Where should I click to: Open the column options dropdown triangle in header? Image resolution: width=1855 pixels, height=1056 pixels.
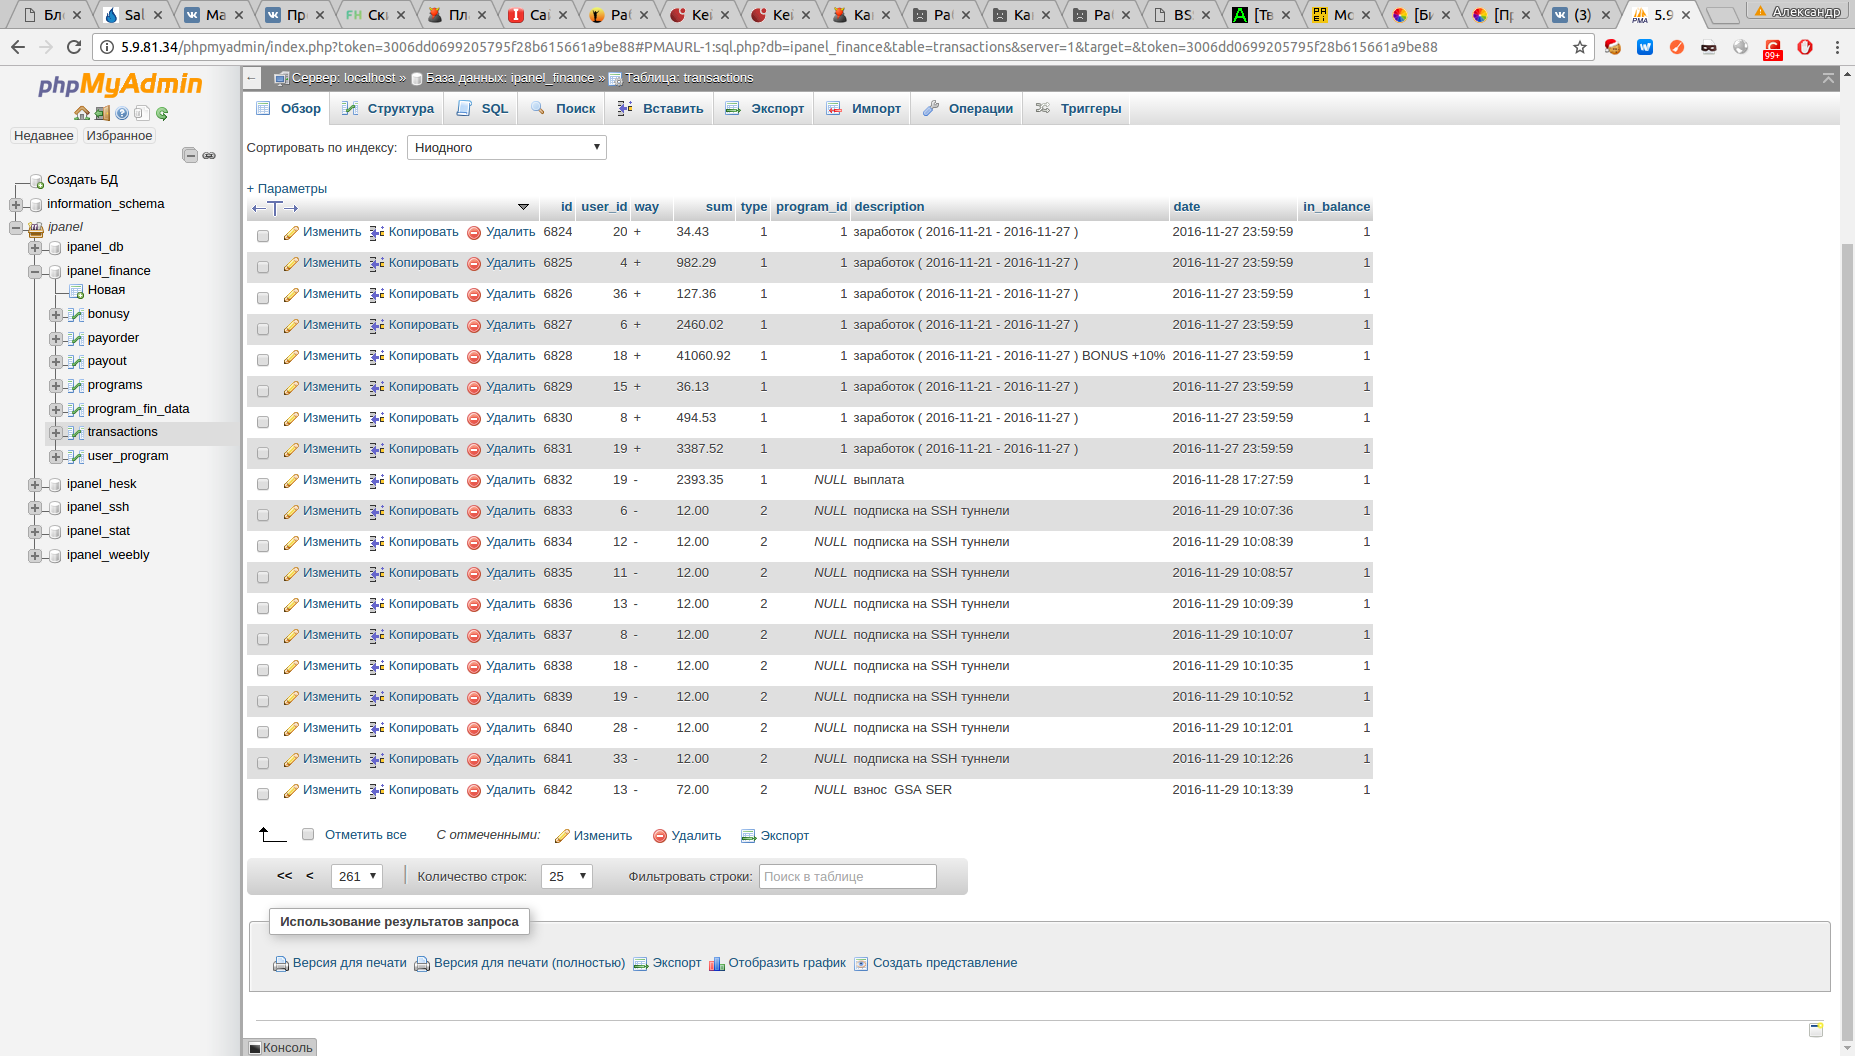[x=523, y=207]
